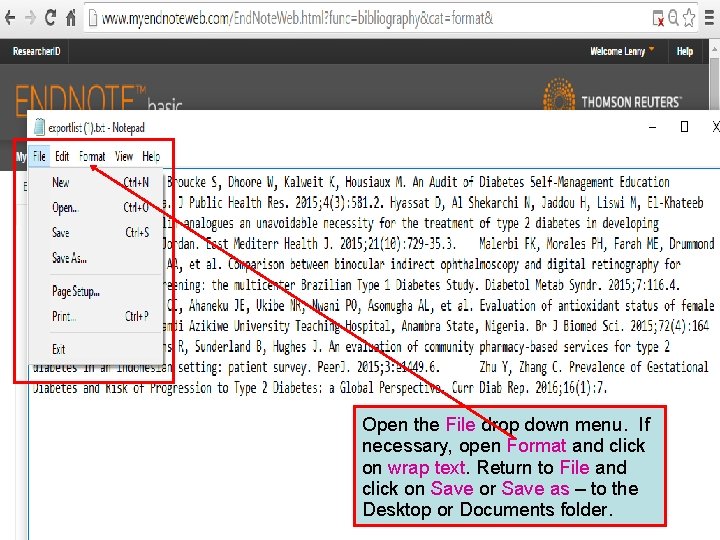Reload the page with refresh icon
Image resolution: width=720 pixels, height=540 pixels.
pyautogui.click(x=51, y=17)
